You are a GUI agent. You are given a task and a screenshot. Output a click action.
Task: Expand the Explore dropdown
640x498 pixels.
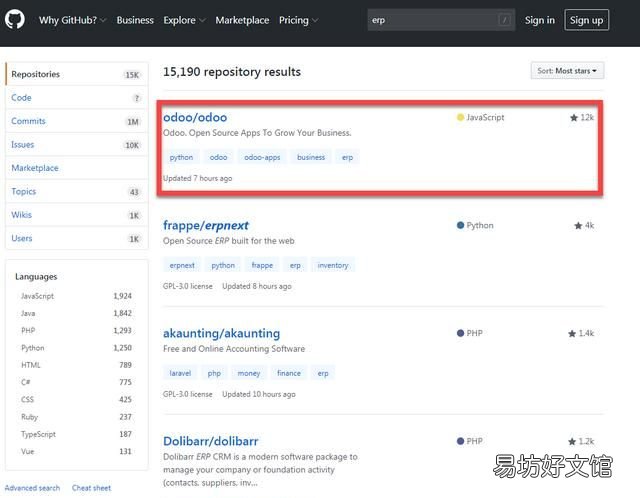[184, 20]
